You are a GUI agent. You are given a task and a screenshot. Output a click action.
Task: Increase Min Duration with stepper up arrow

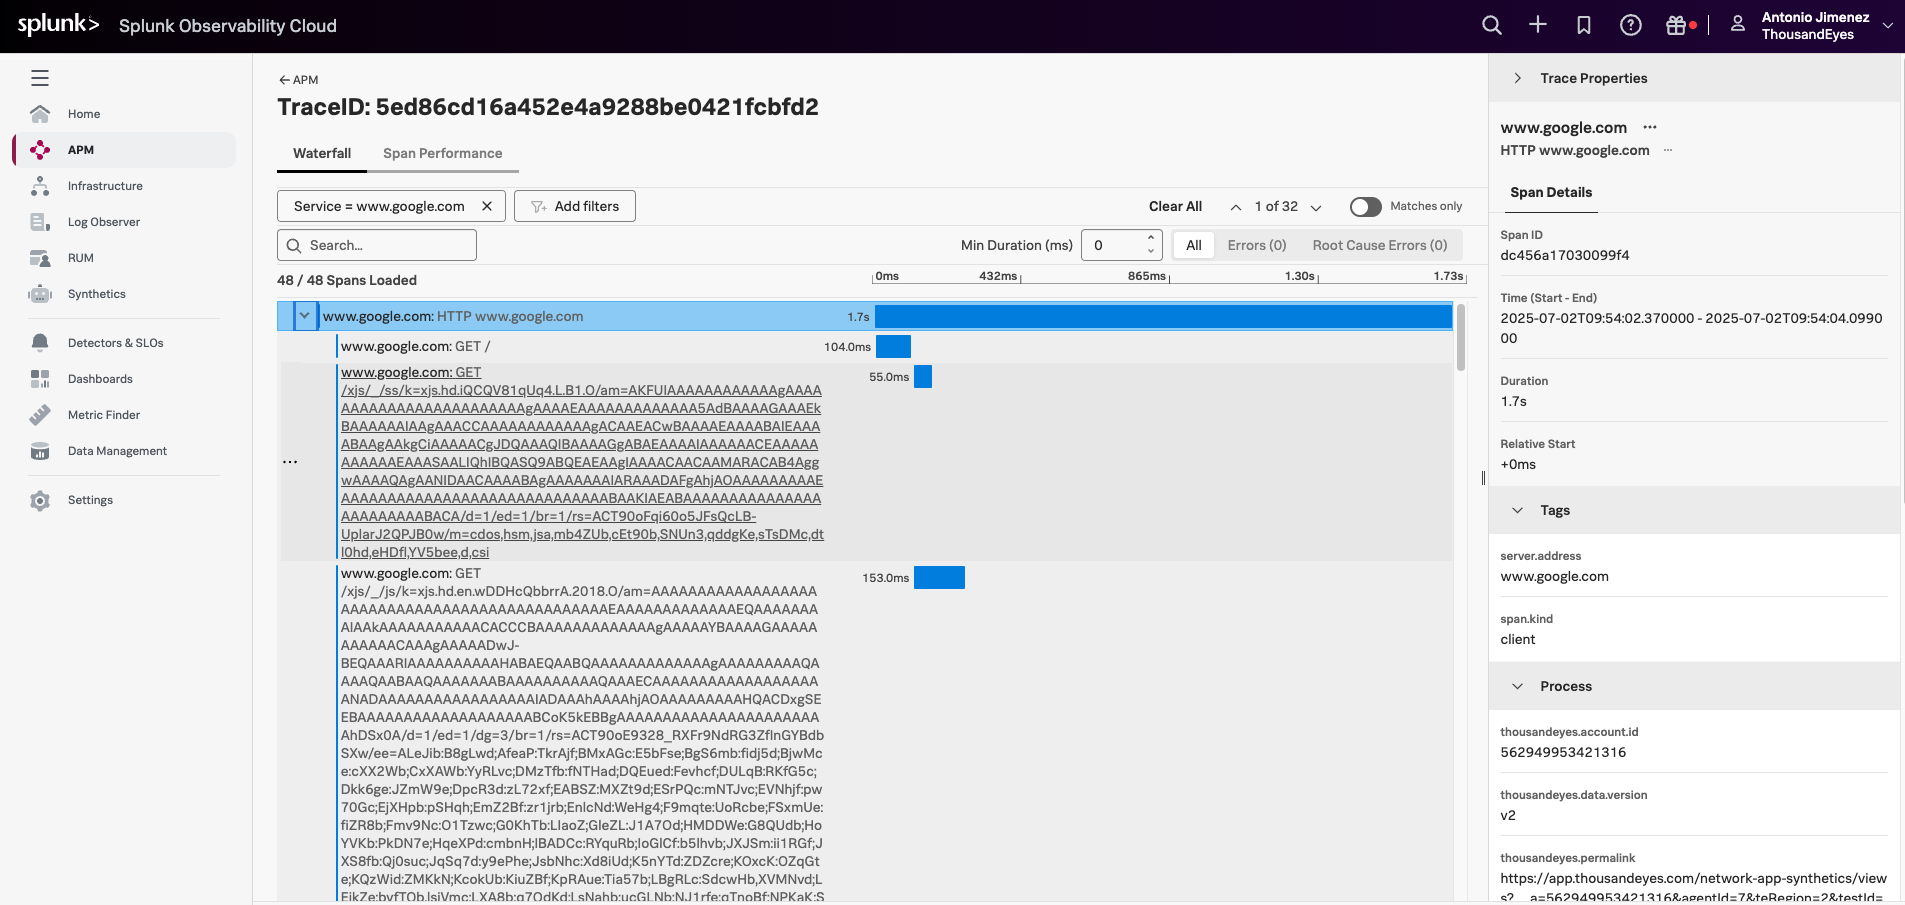[x=1151, y=238]
